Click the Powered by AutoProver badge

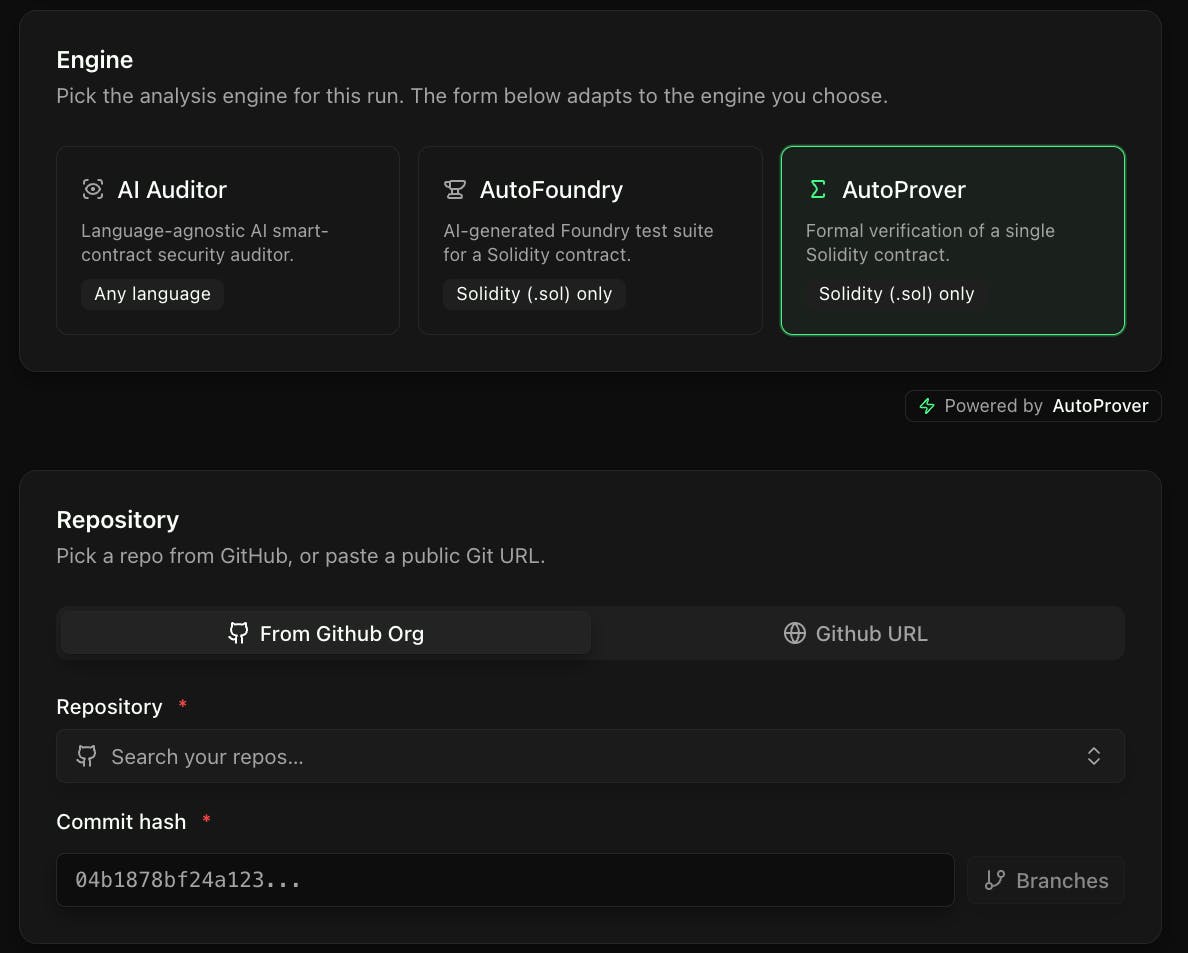1033,406
